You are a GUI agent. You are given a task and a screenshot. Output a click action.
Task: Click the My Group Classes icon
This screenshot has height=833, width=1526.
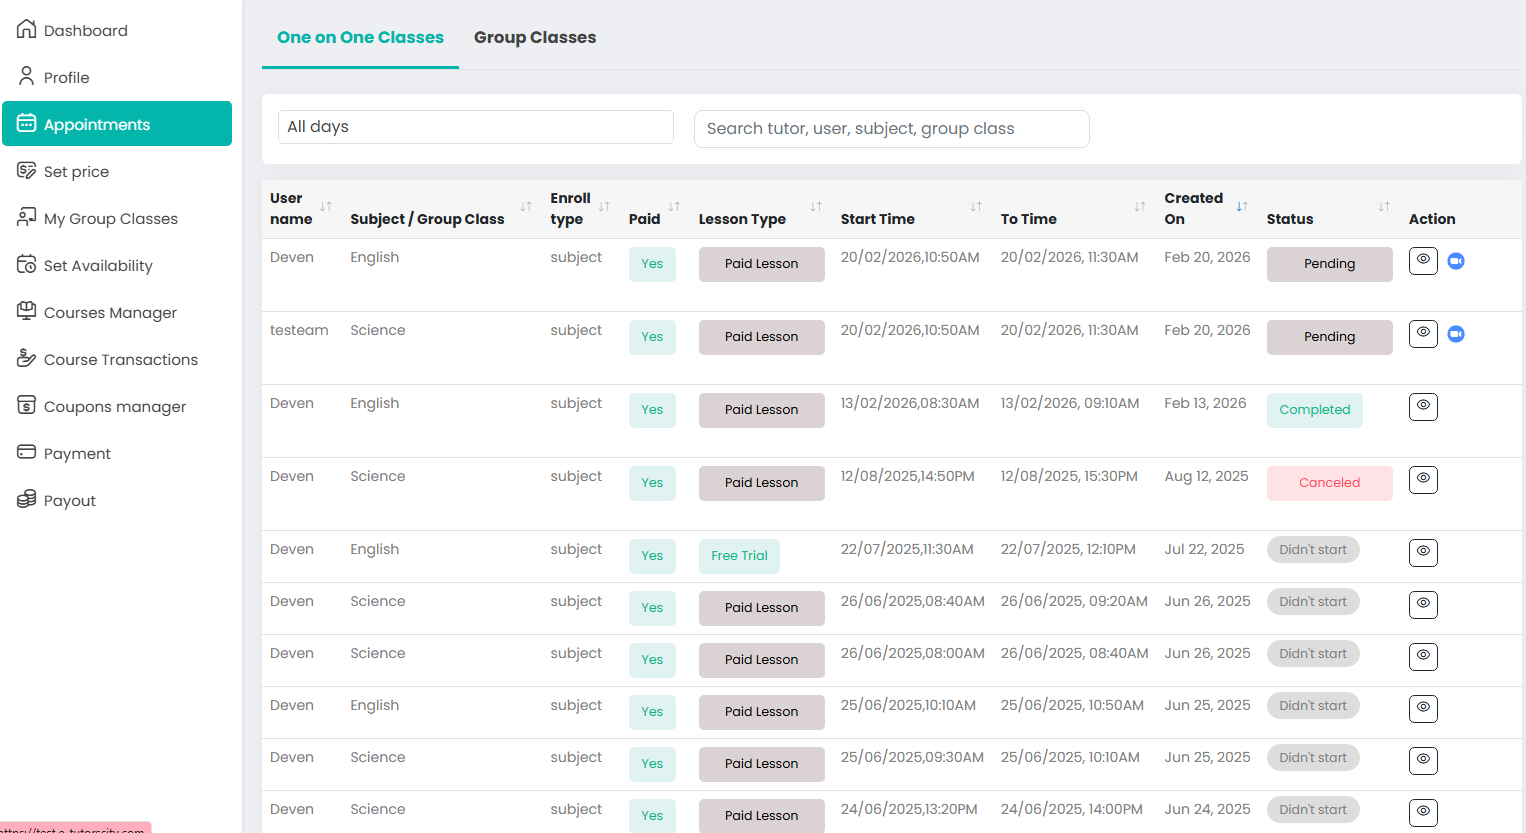click(27, 217)
